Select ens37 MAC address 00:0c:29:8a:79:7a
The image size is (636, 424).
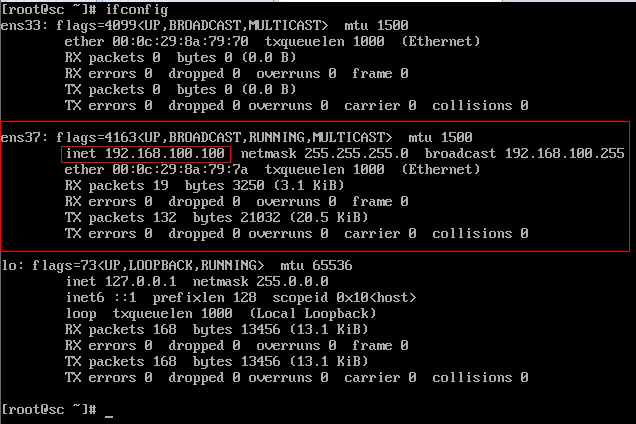click(180, 169)
